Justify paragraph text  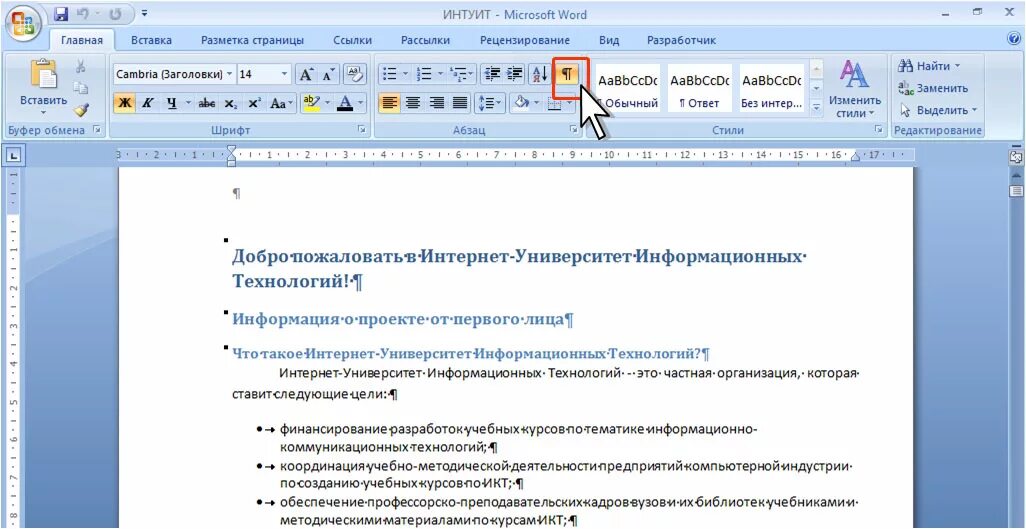(459, 103)
